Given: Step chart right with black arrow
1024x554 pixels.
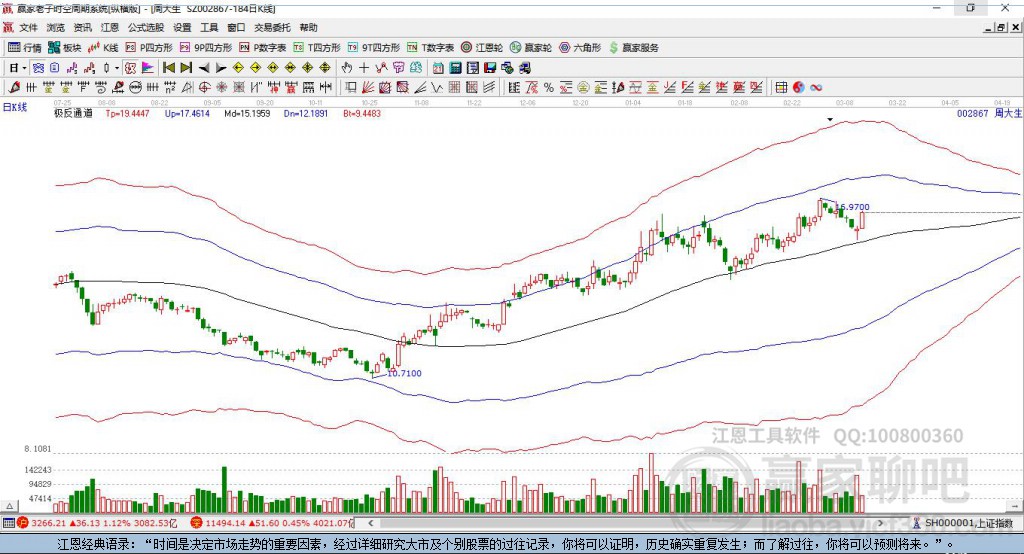Looking at the screenshot, I should click(x=221, y=68).
